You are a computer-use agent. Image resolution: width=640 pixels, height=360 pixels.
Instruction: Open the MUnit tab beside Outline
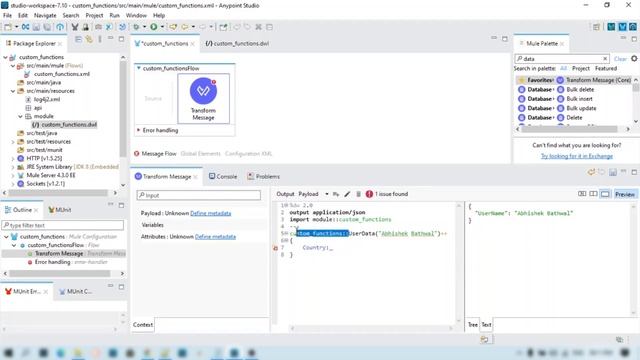click(60, 210)
